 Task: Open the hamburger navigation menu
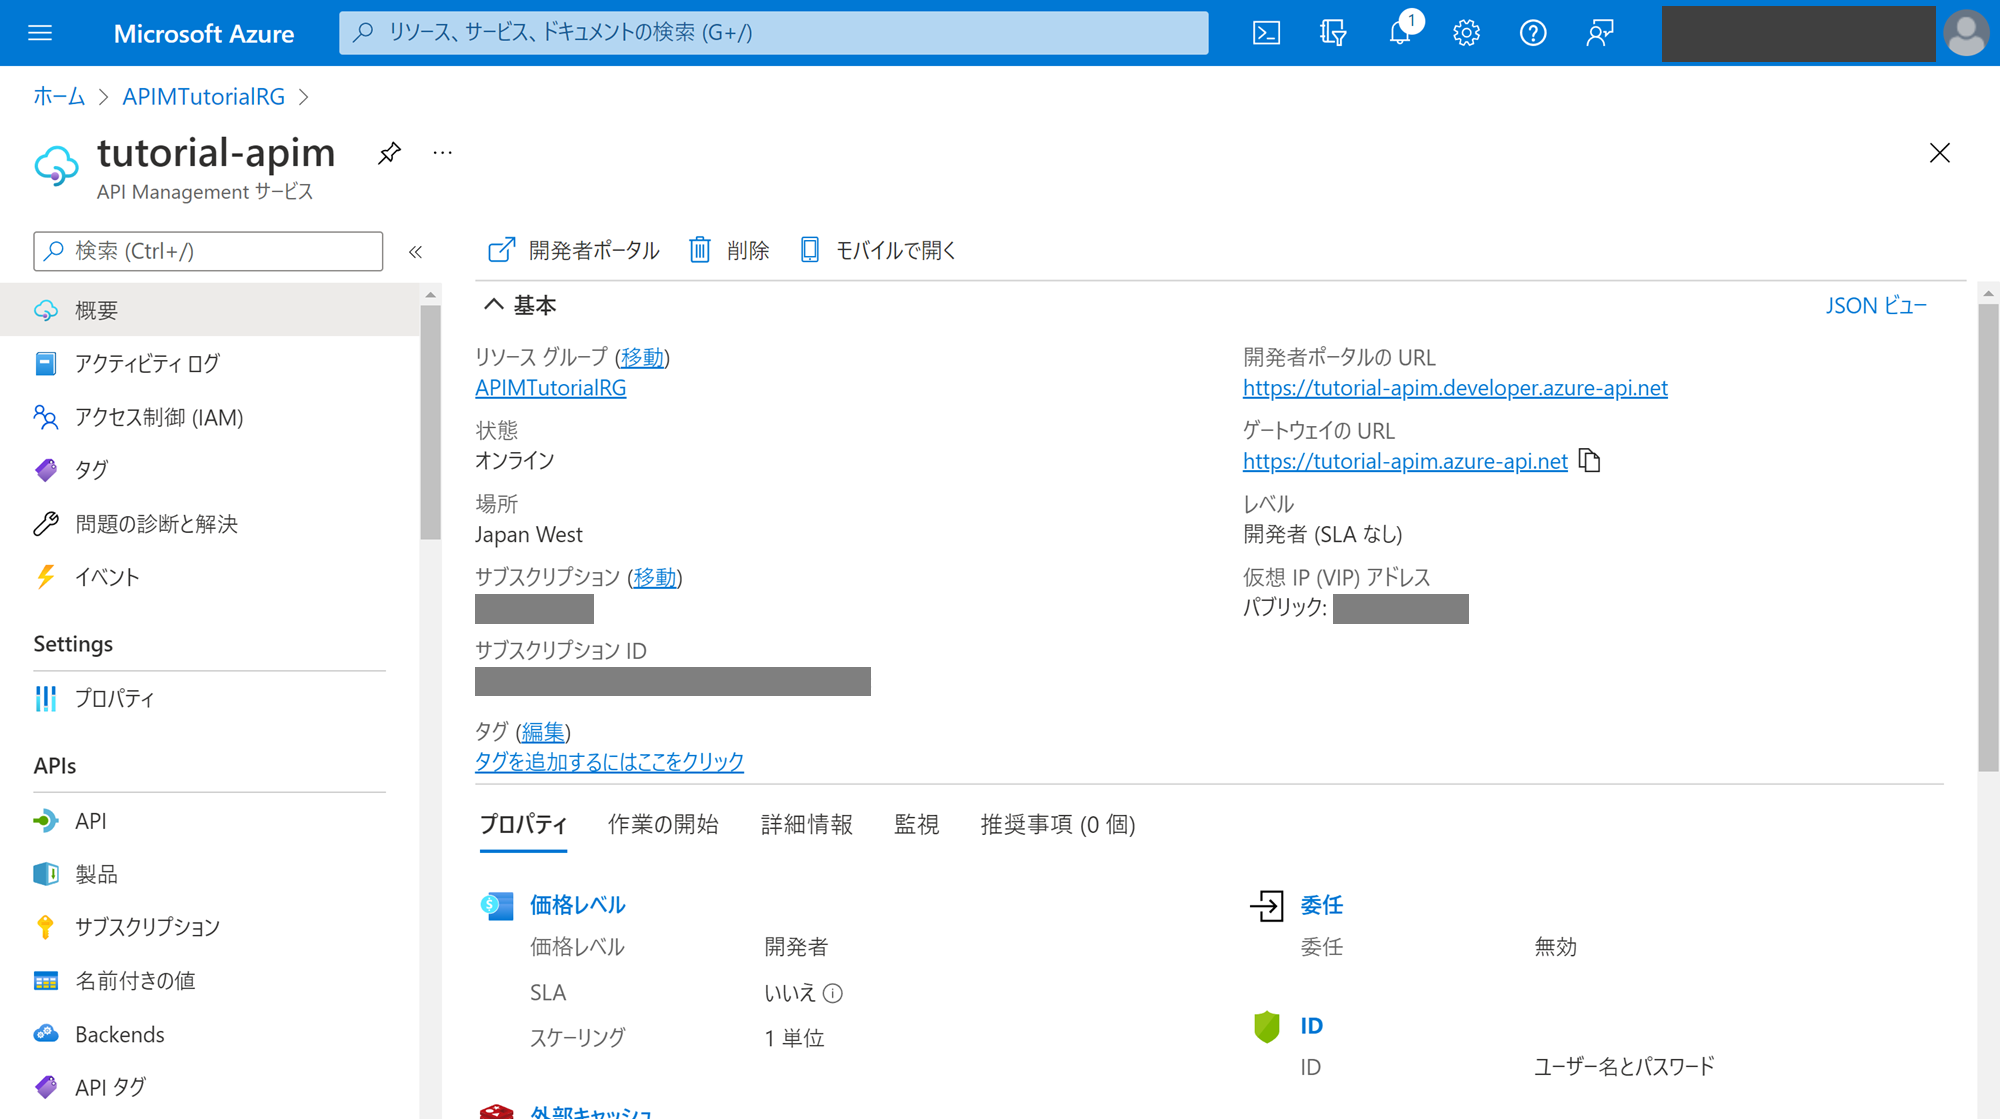(39, 32)
